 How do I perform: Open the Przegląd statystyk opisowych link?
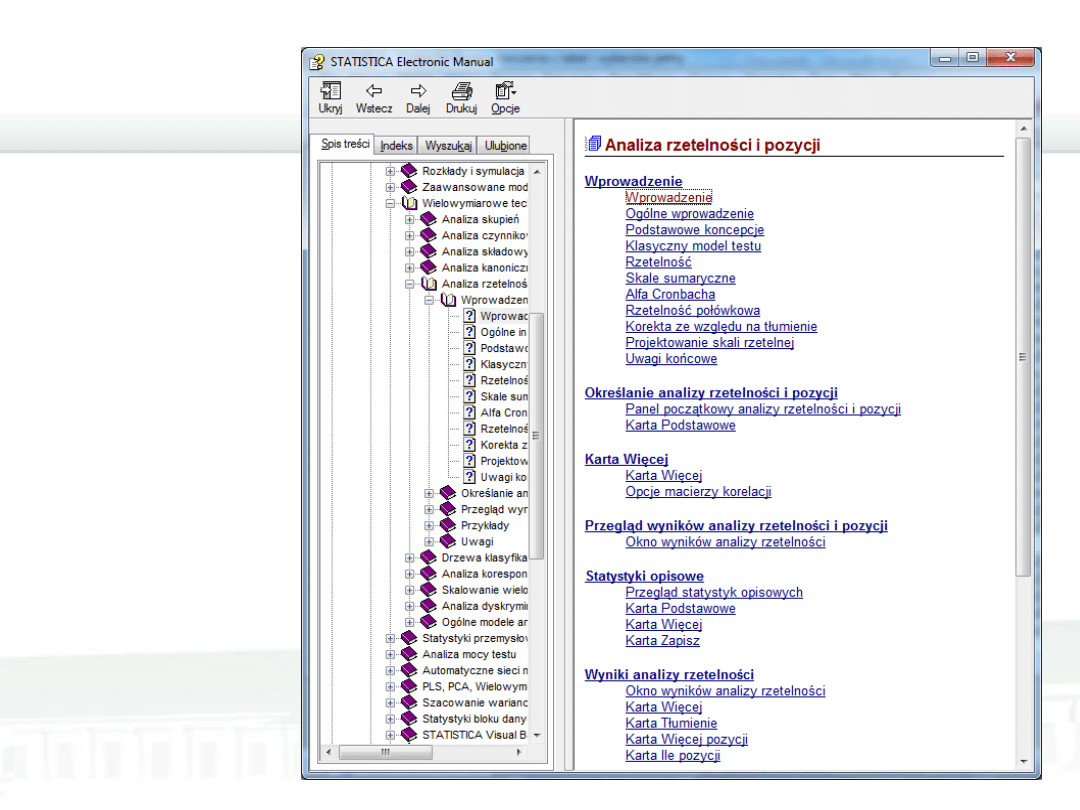tap(714, 593)
